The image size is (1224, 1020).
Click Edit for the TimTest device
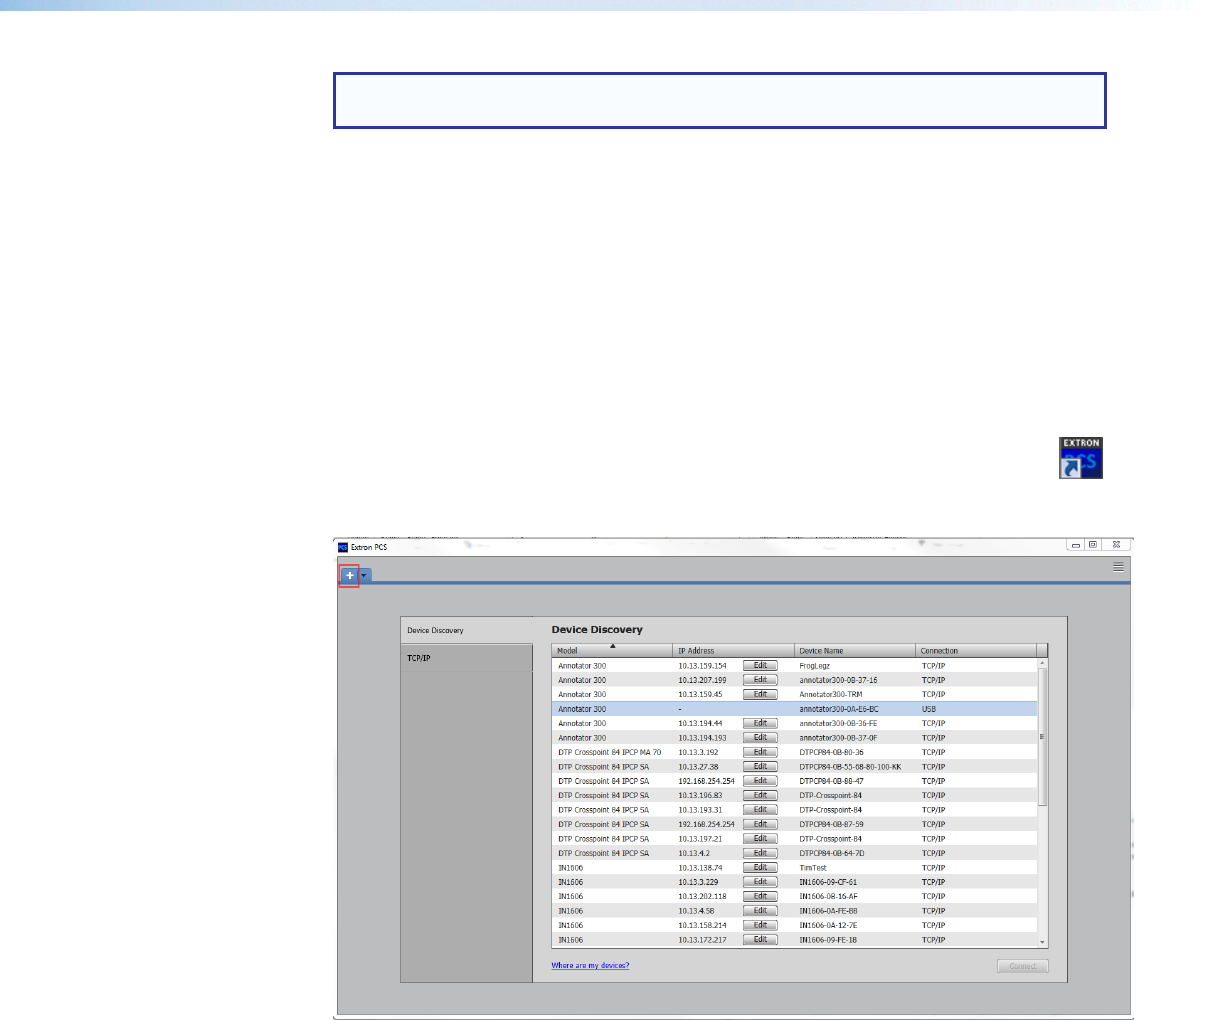(760, 868)
